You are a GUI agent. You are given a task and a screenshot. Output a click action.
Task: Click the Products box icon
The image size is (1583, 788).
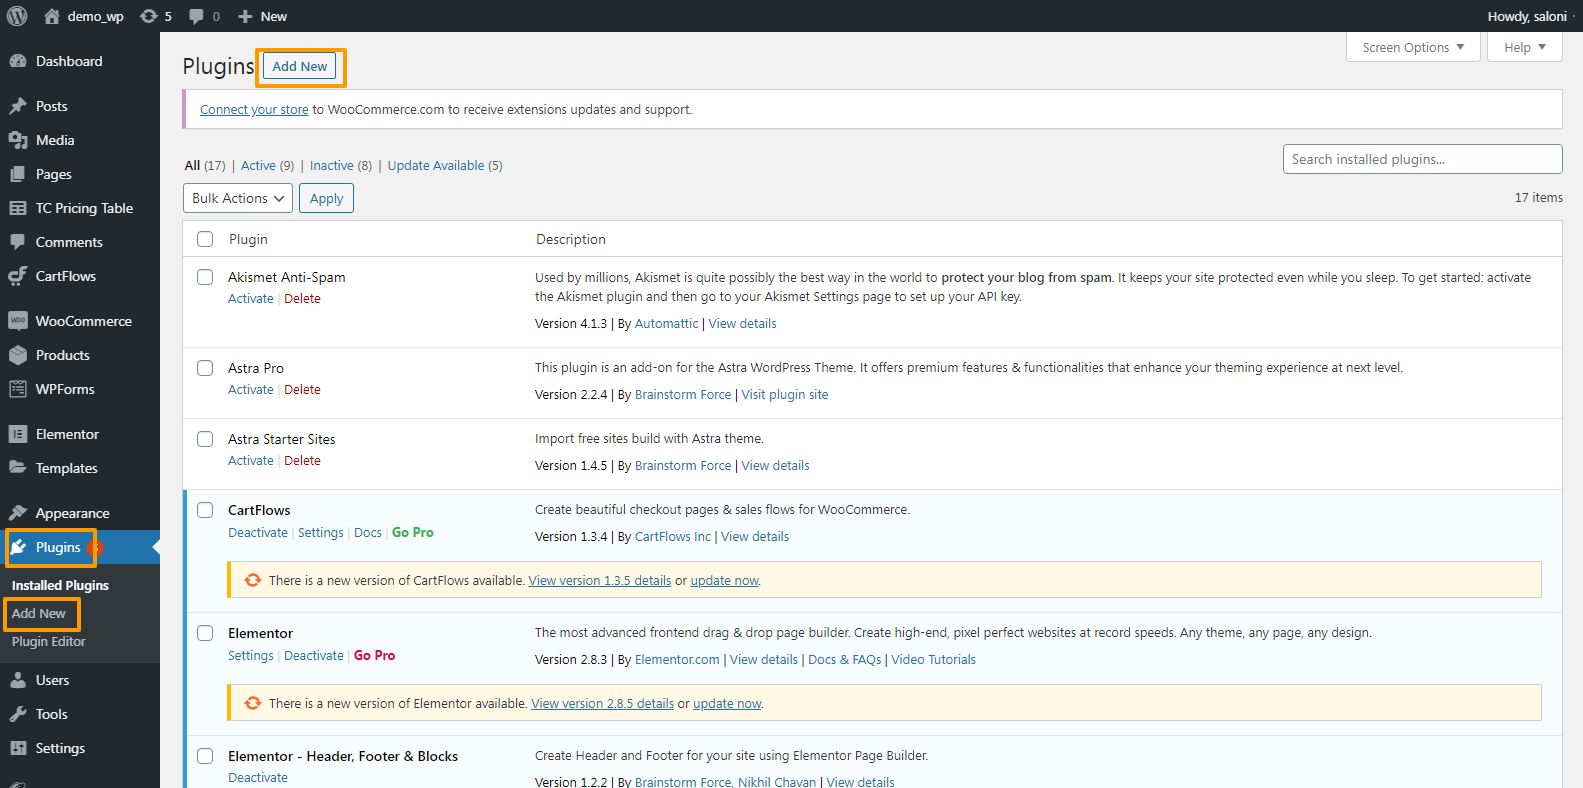click(18, 355)
